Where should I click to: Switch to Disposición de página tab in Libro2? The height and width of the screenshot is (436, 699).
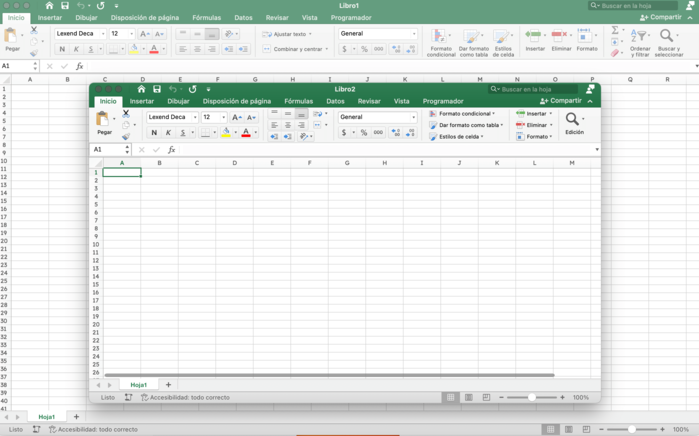(237, 101)
